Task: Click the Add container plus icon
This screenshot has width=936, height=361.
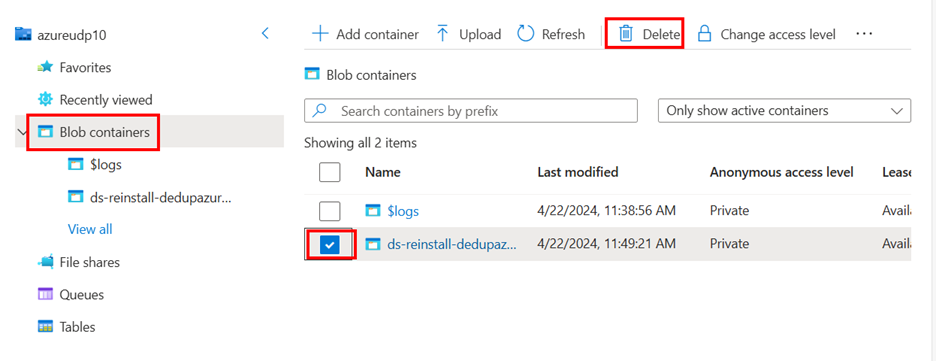Action: (x=321, y=34)
